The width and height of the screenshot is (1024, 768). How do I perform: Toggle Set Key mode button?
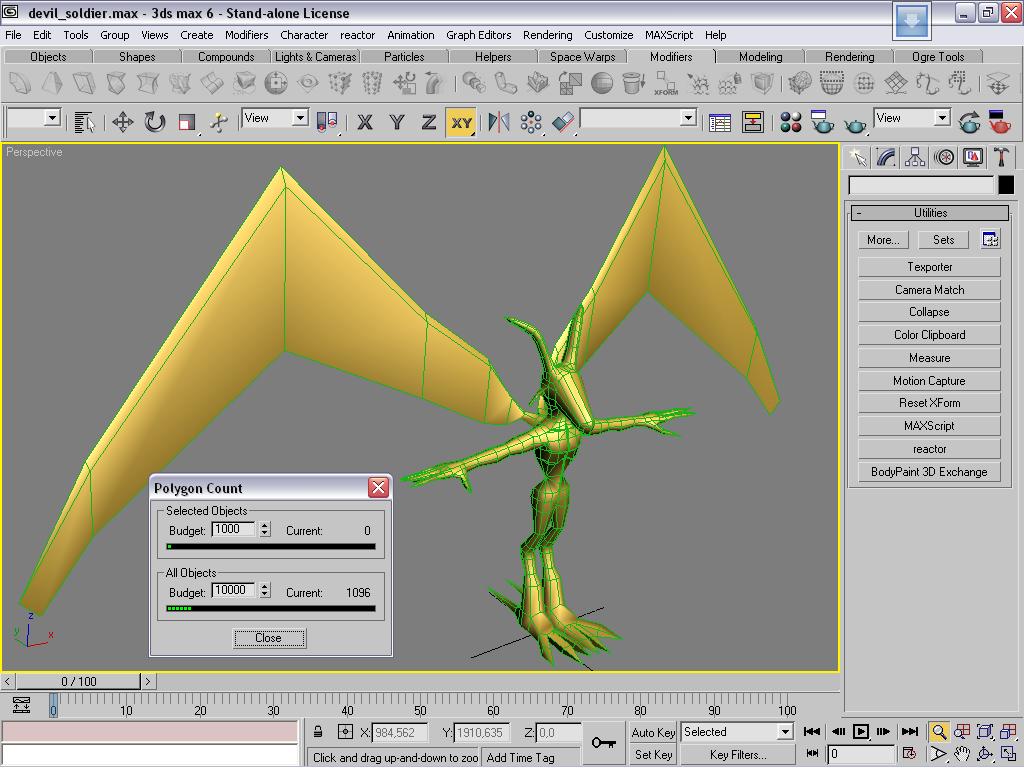pos(653,754)
